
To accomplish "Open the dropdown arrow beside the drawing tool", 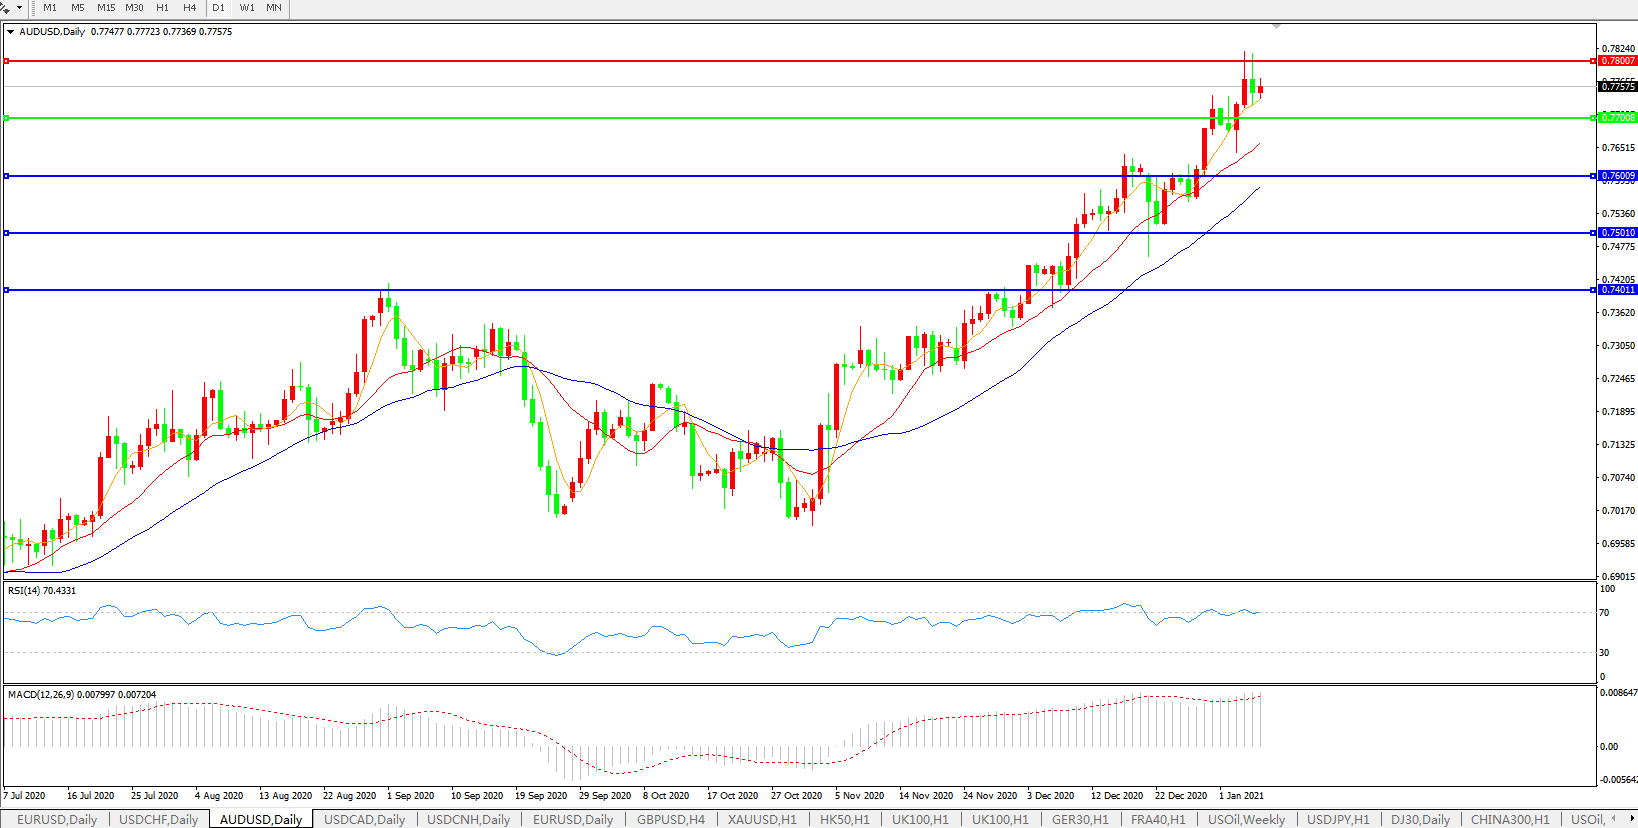I will (x=19, y=8).
